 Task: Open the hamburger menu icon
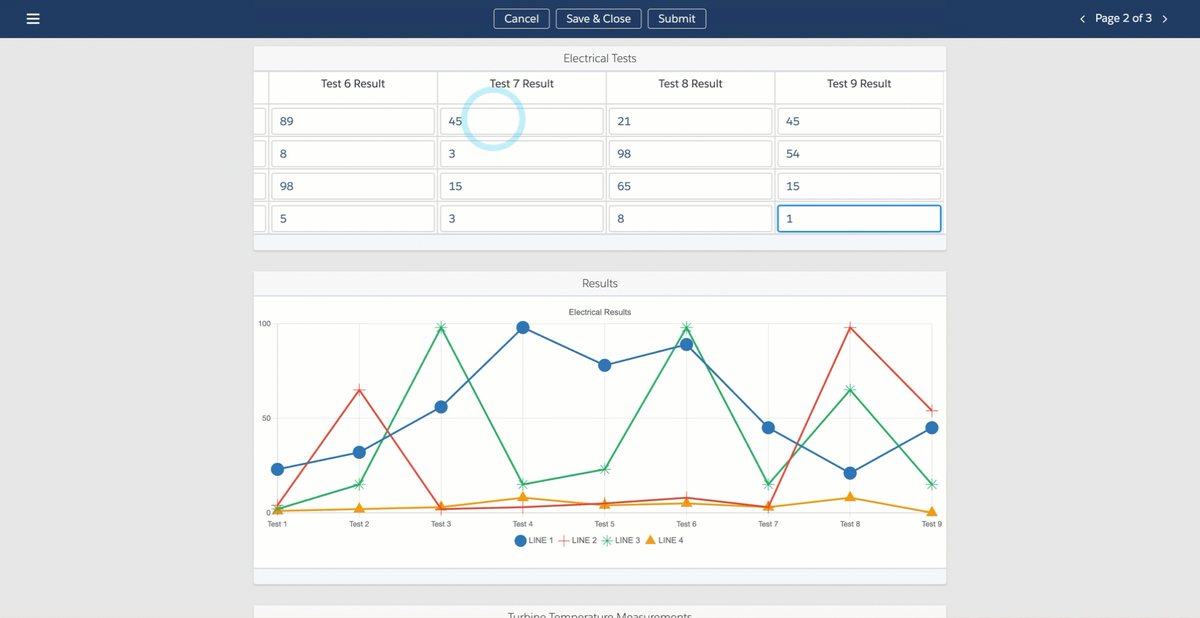pos(33,19)
